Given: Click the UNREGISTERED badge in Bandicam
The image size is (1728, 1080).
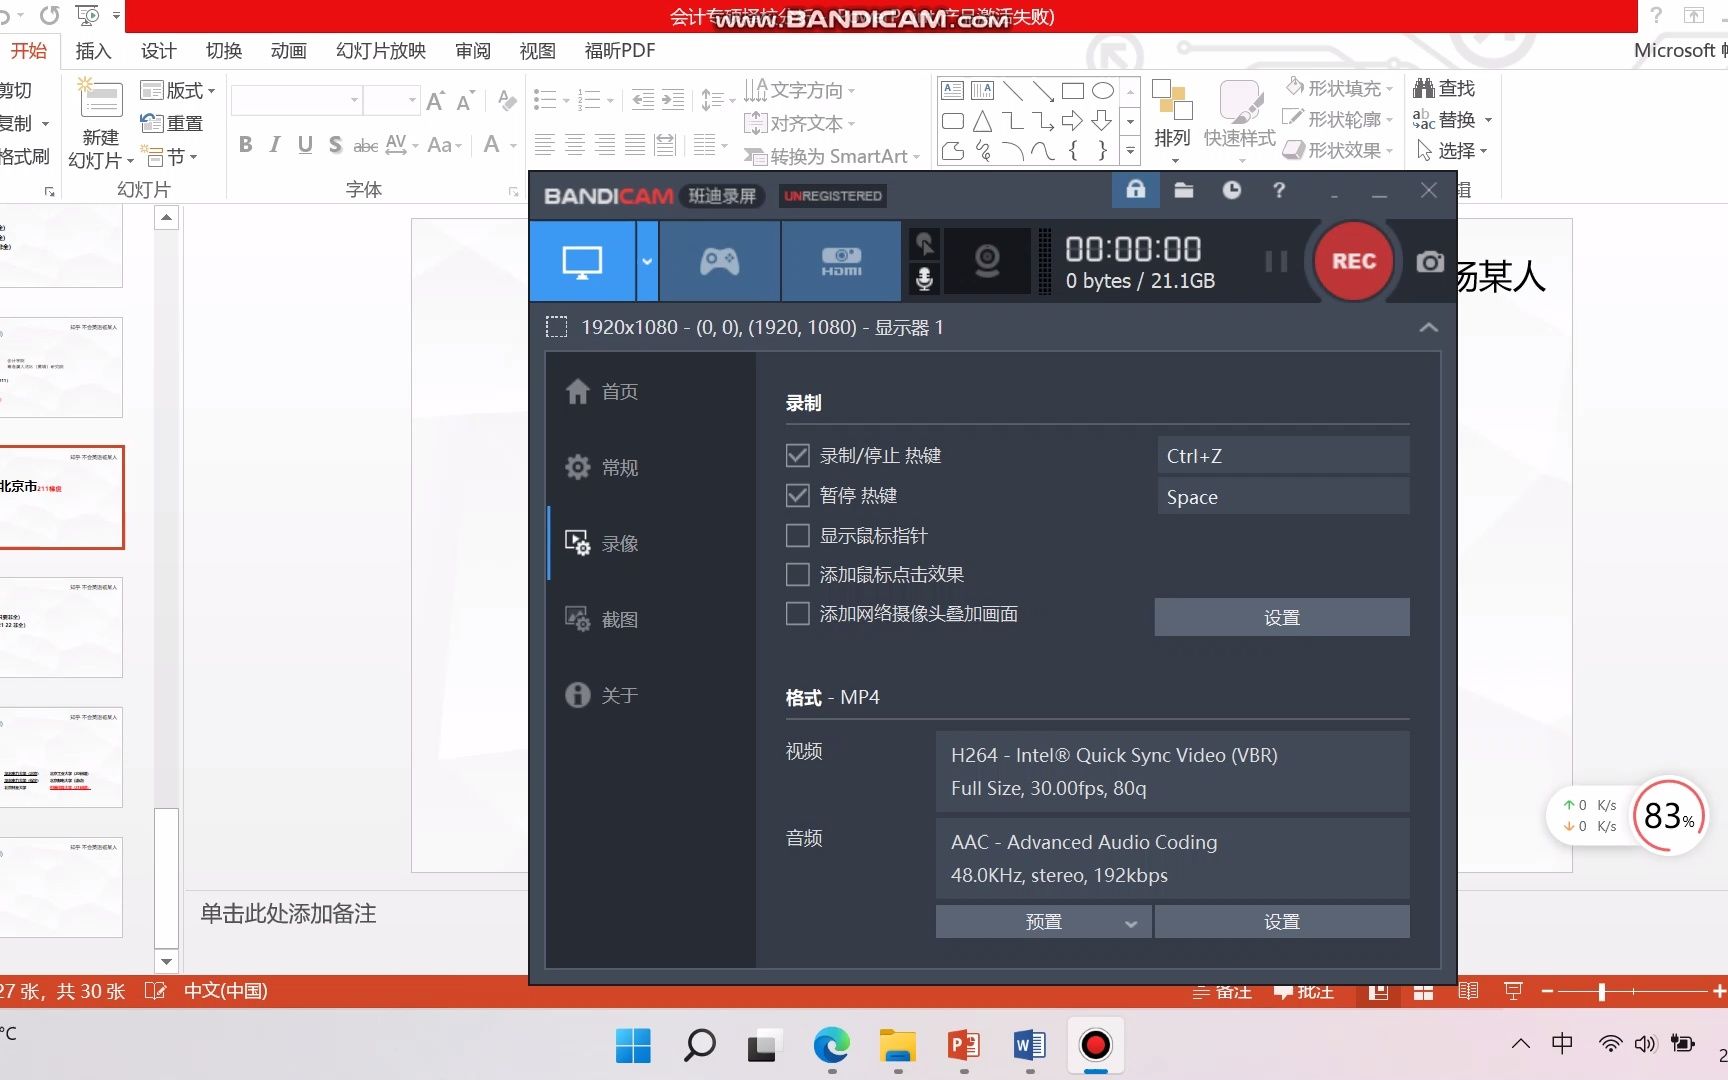Looking at the screenshot, I should (x=833, y=196).
